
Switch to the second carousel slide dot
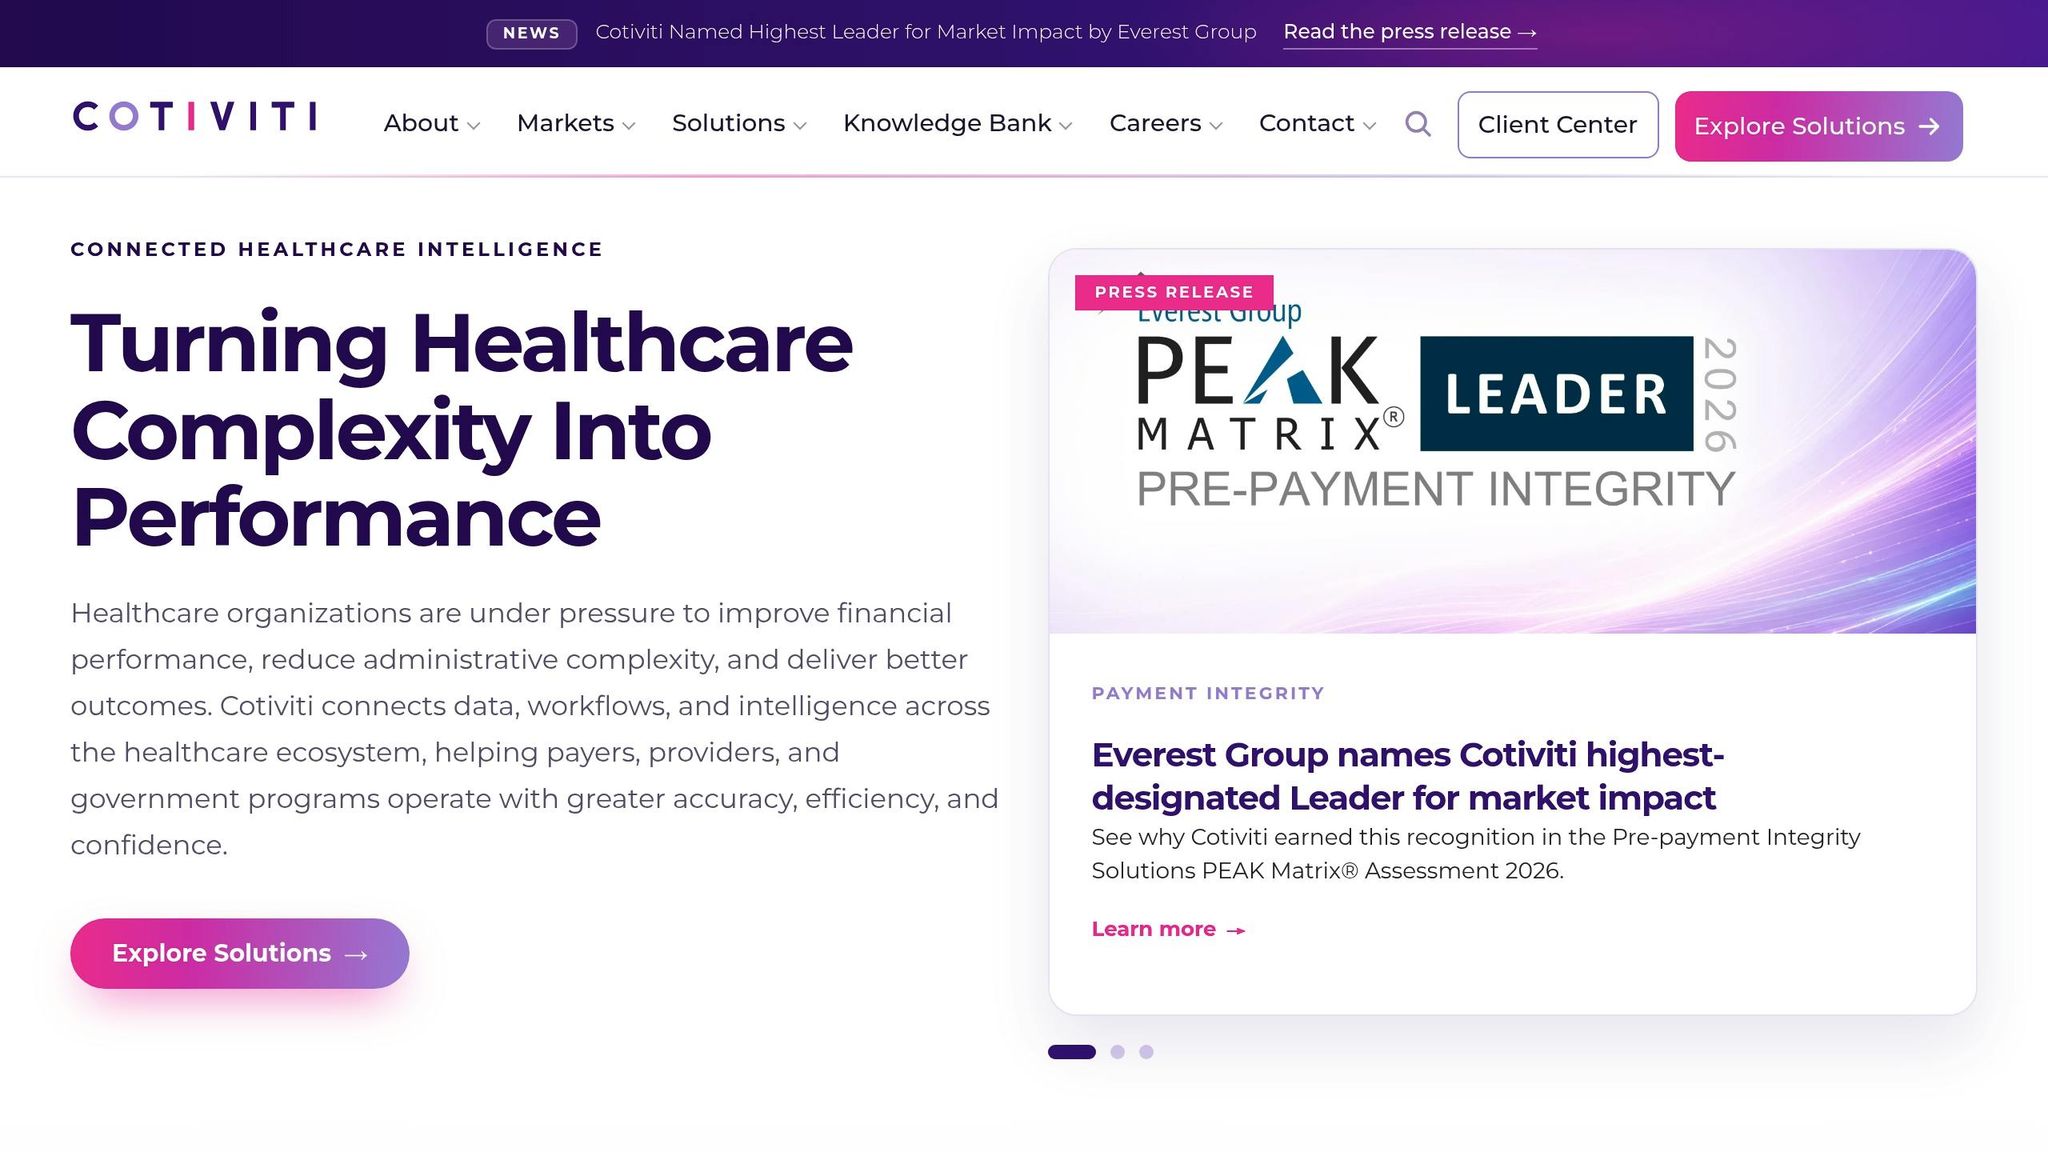tap(1118, 1052)
